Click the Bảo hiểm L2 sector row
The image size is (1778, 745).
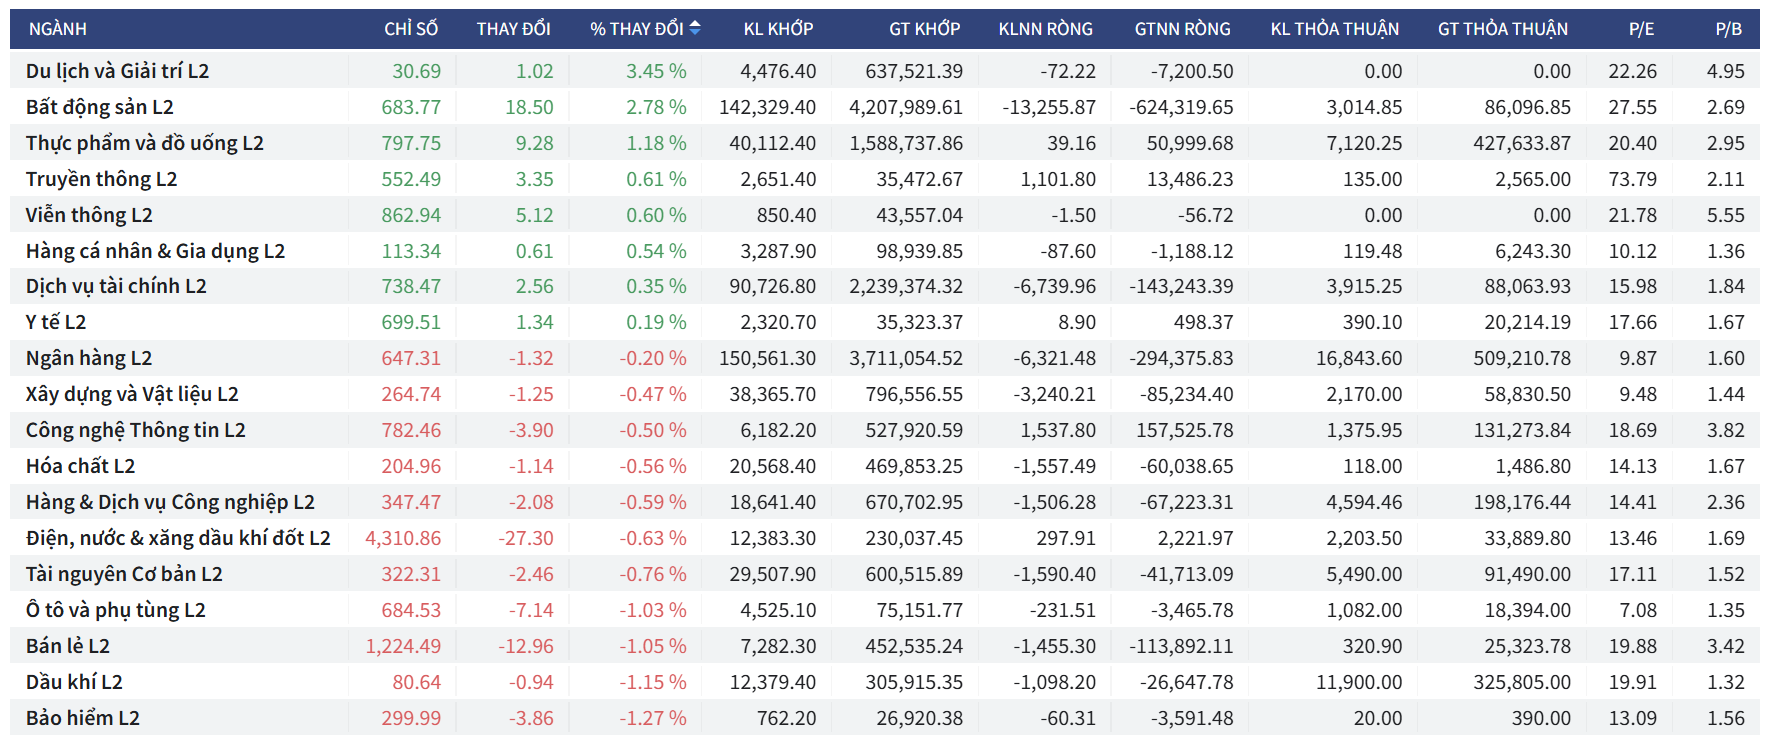[x=83, y=718]
